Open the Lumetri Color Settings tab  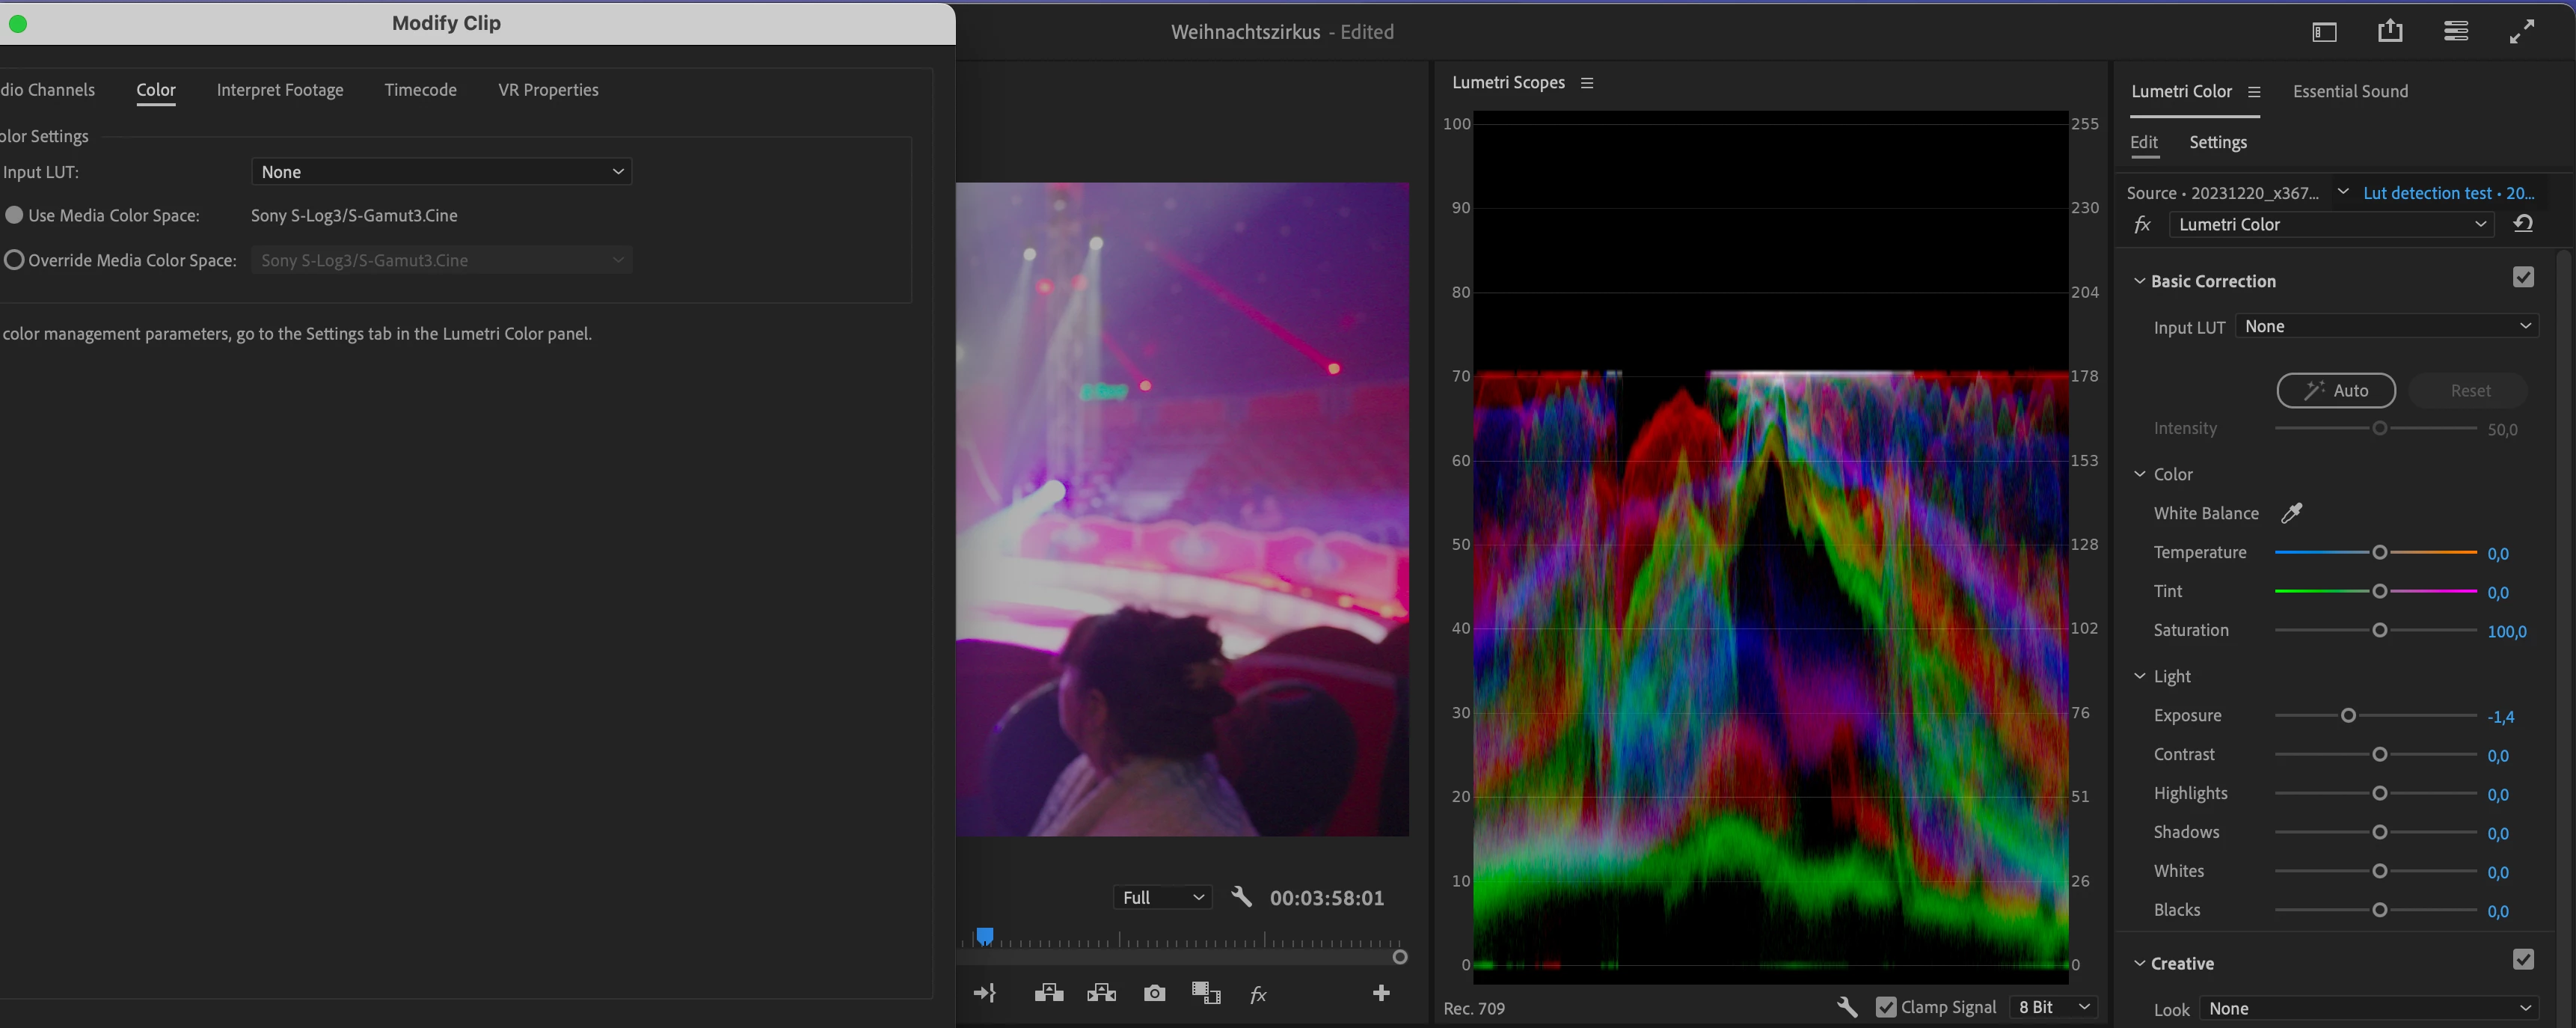coord(2217,142)
